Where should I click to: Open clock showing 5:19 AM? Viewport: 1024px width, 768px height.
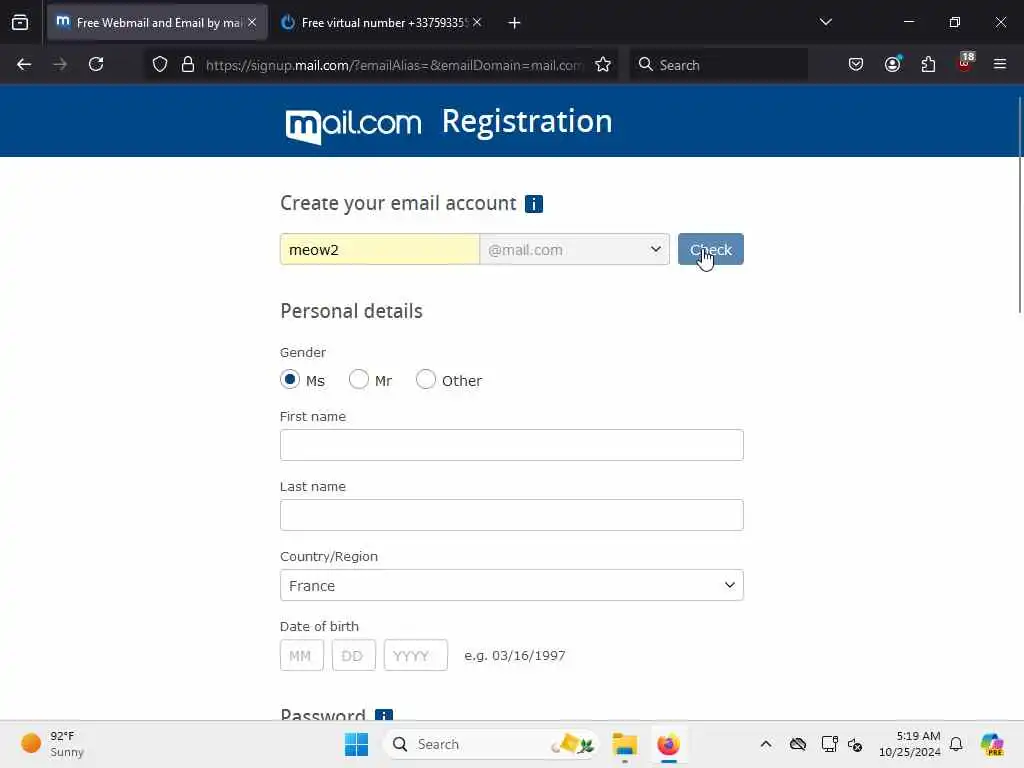click(910, 744)
